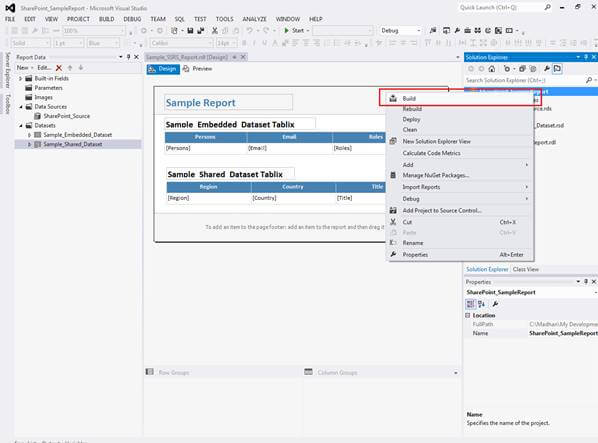Toggle Preview Selected Items in Solution Explorer
Viewport: 598px width, 443px height.
[557, 69]
